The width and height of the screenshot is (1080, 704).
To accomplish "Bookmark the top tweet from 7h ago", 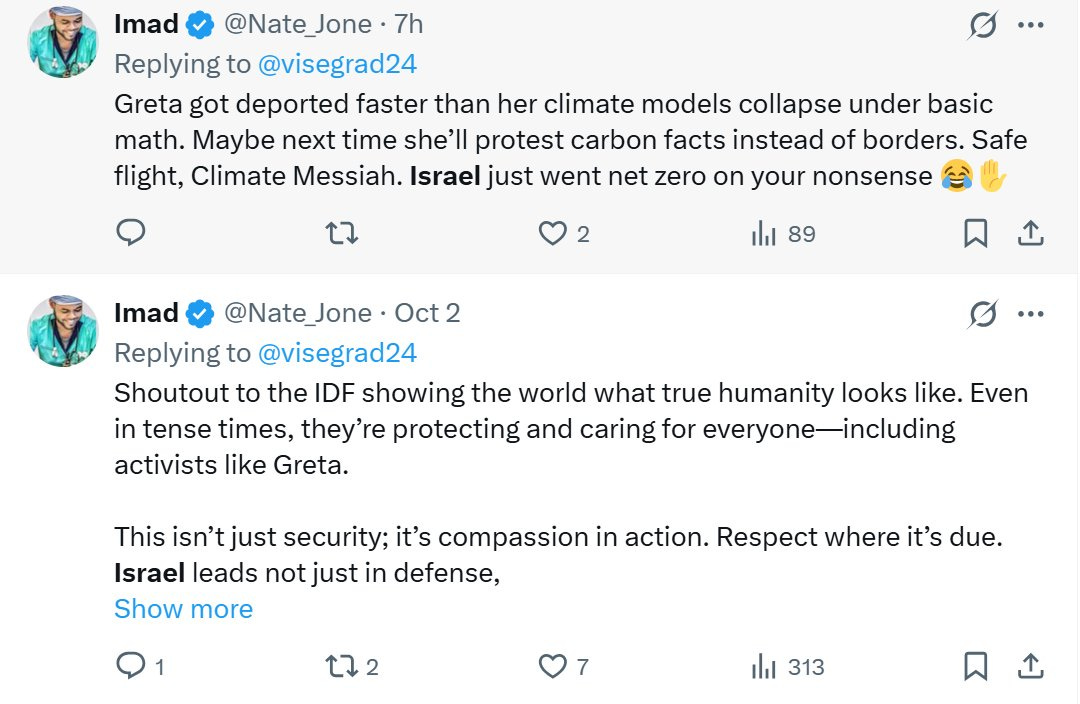I will pos(975,234).
